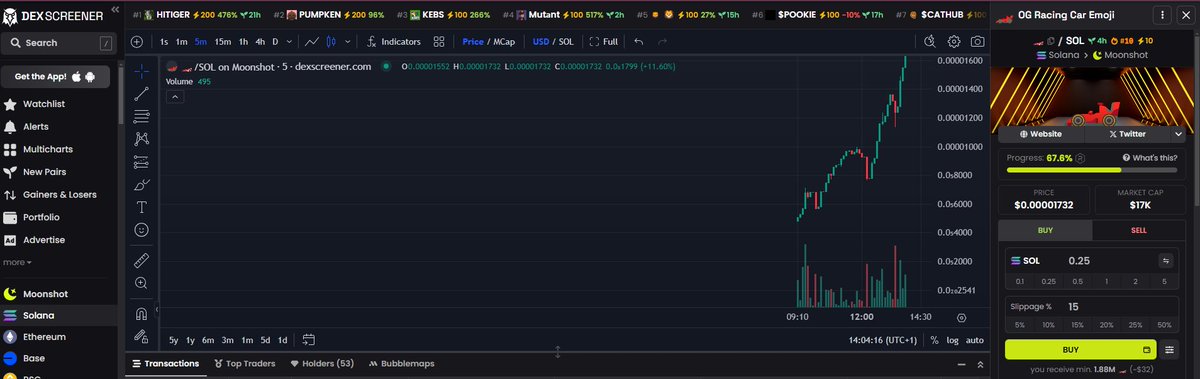Activate the chart zoom-in tool
Image resolution: width=1200 pixels, height=379 pixels.
click(x=141, y=283)
